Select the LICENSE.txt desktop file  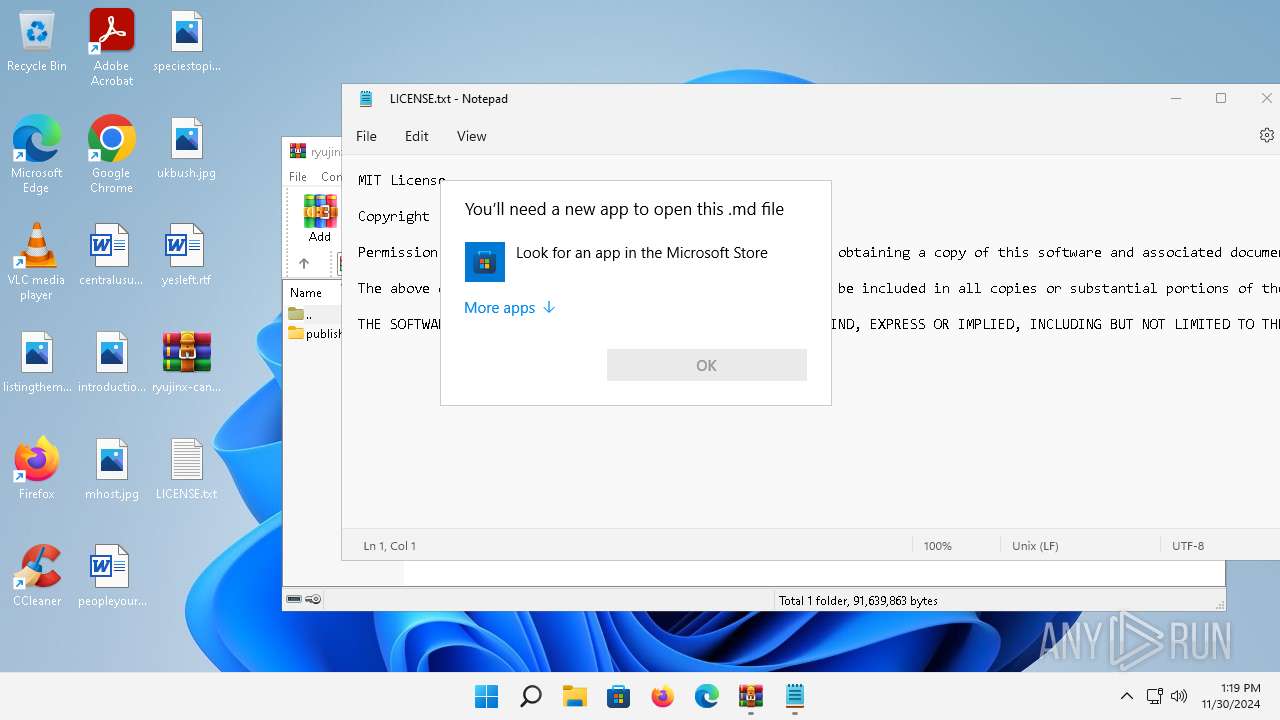click(x=187, y=468)
